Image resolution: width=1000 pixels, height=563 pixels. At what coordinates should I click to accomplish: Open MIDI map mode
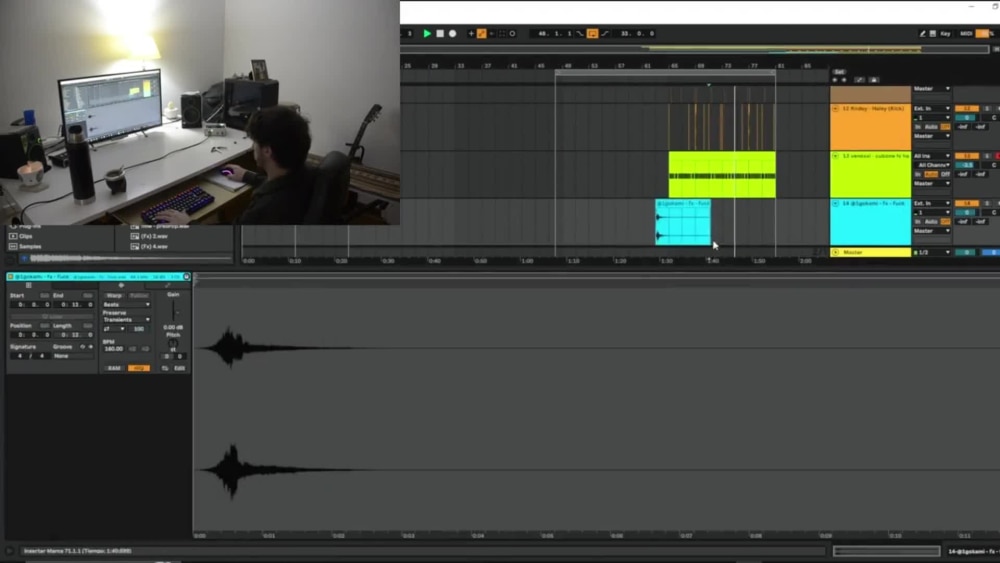[x=966, y=33]
